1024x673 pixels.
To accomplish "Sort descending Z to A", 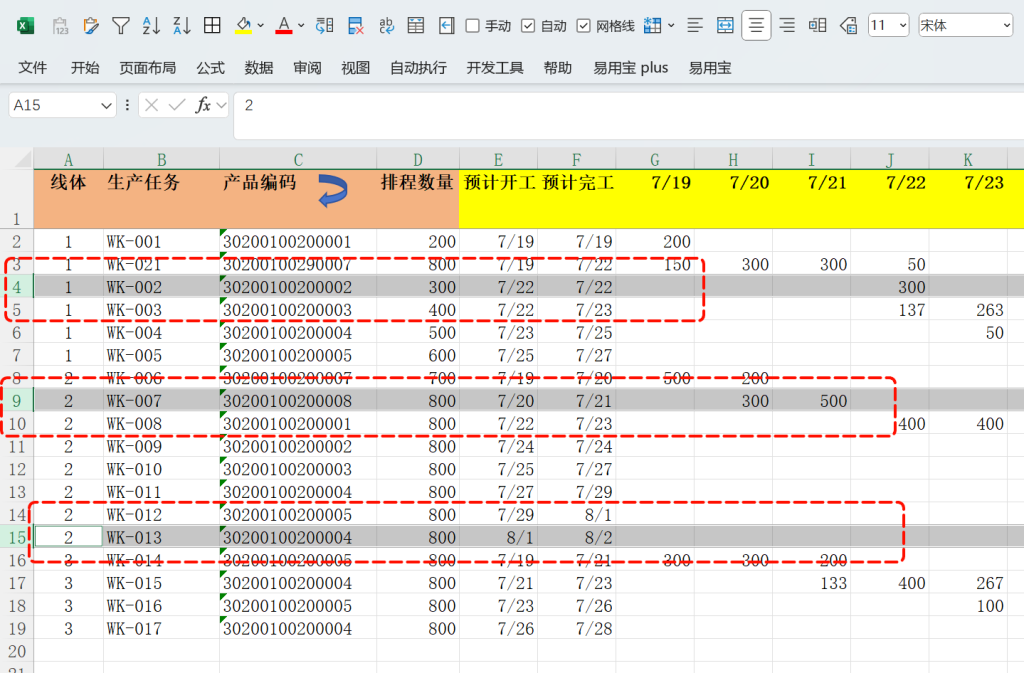I will coord(182,26).
